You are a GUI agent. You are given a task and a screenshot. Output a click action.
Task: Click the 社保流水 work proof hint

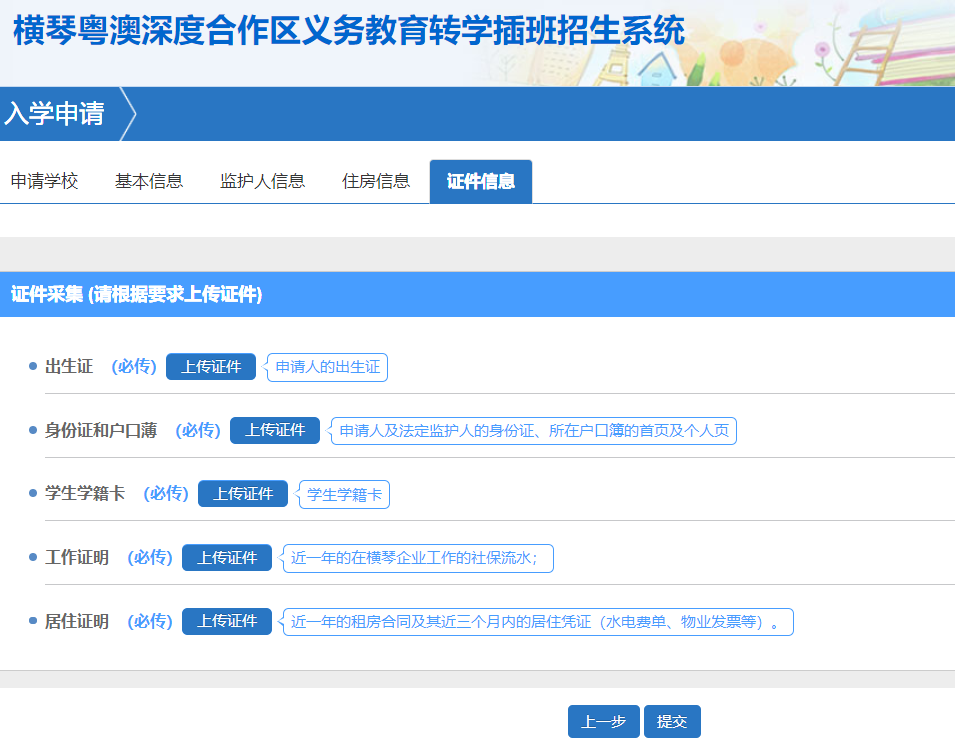click(418, 558)
